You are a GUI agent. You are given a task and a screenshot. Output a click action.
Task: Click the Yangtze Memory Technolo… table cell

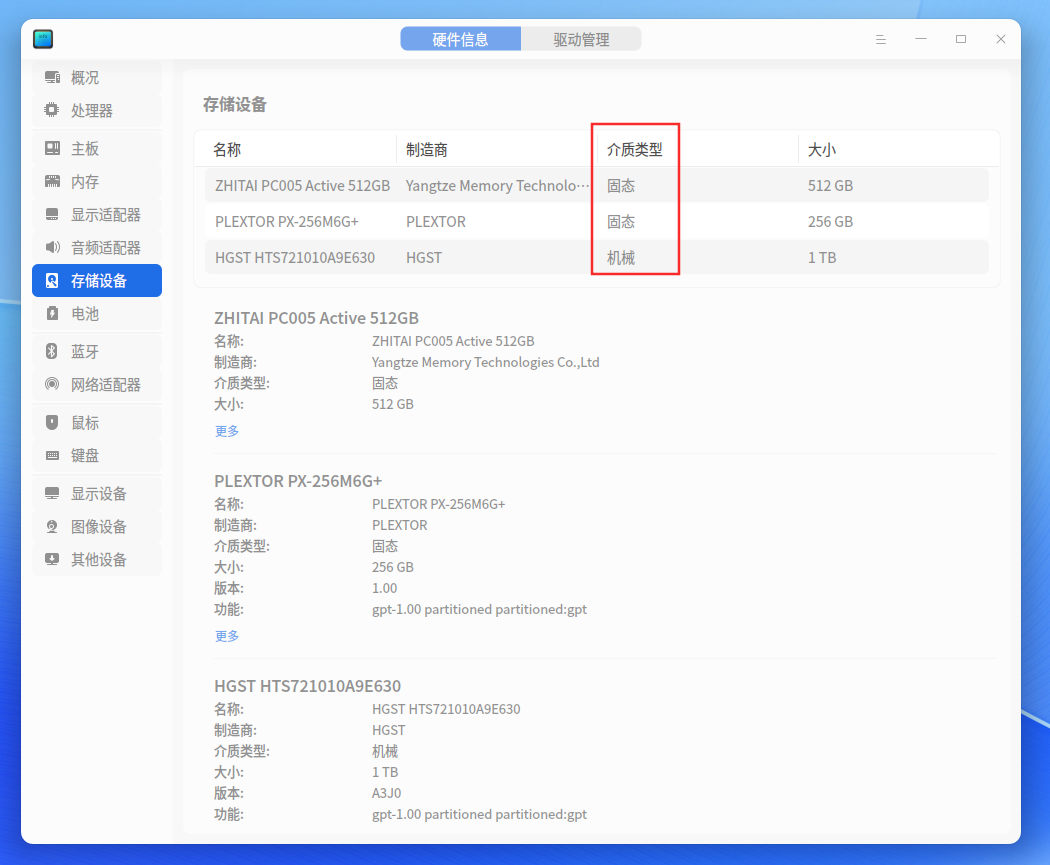pos(498,185)
